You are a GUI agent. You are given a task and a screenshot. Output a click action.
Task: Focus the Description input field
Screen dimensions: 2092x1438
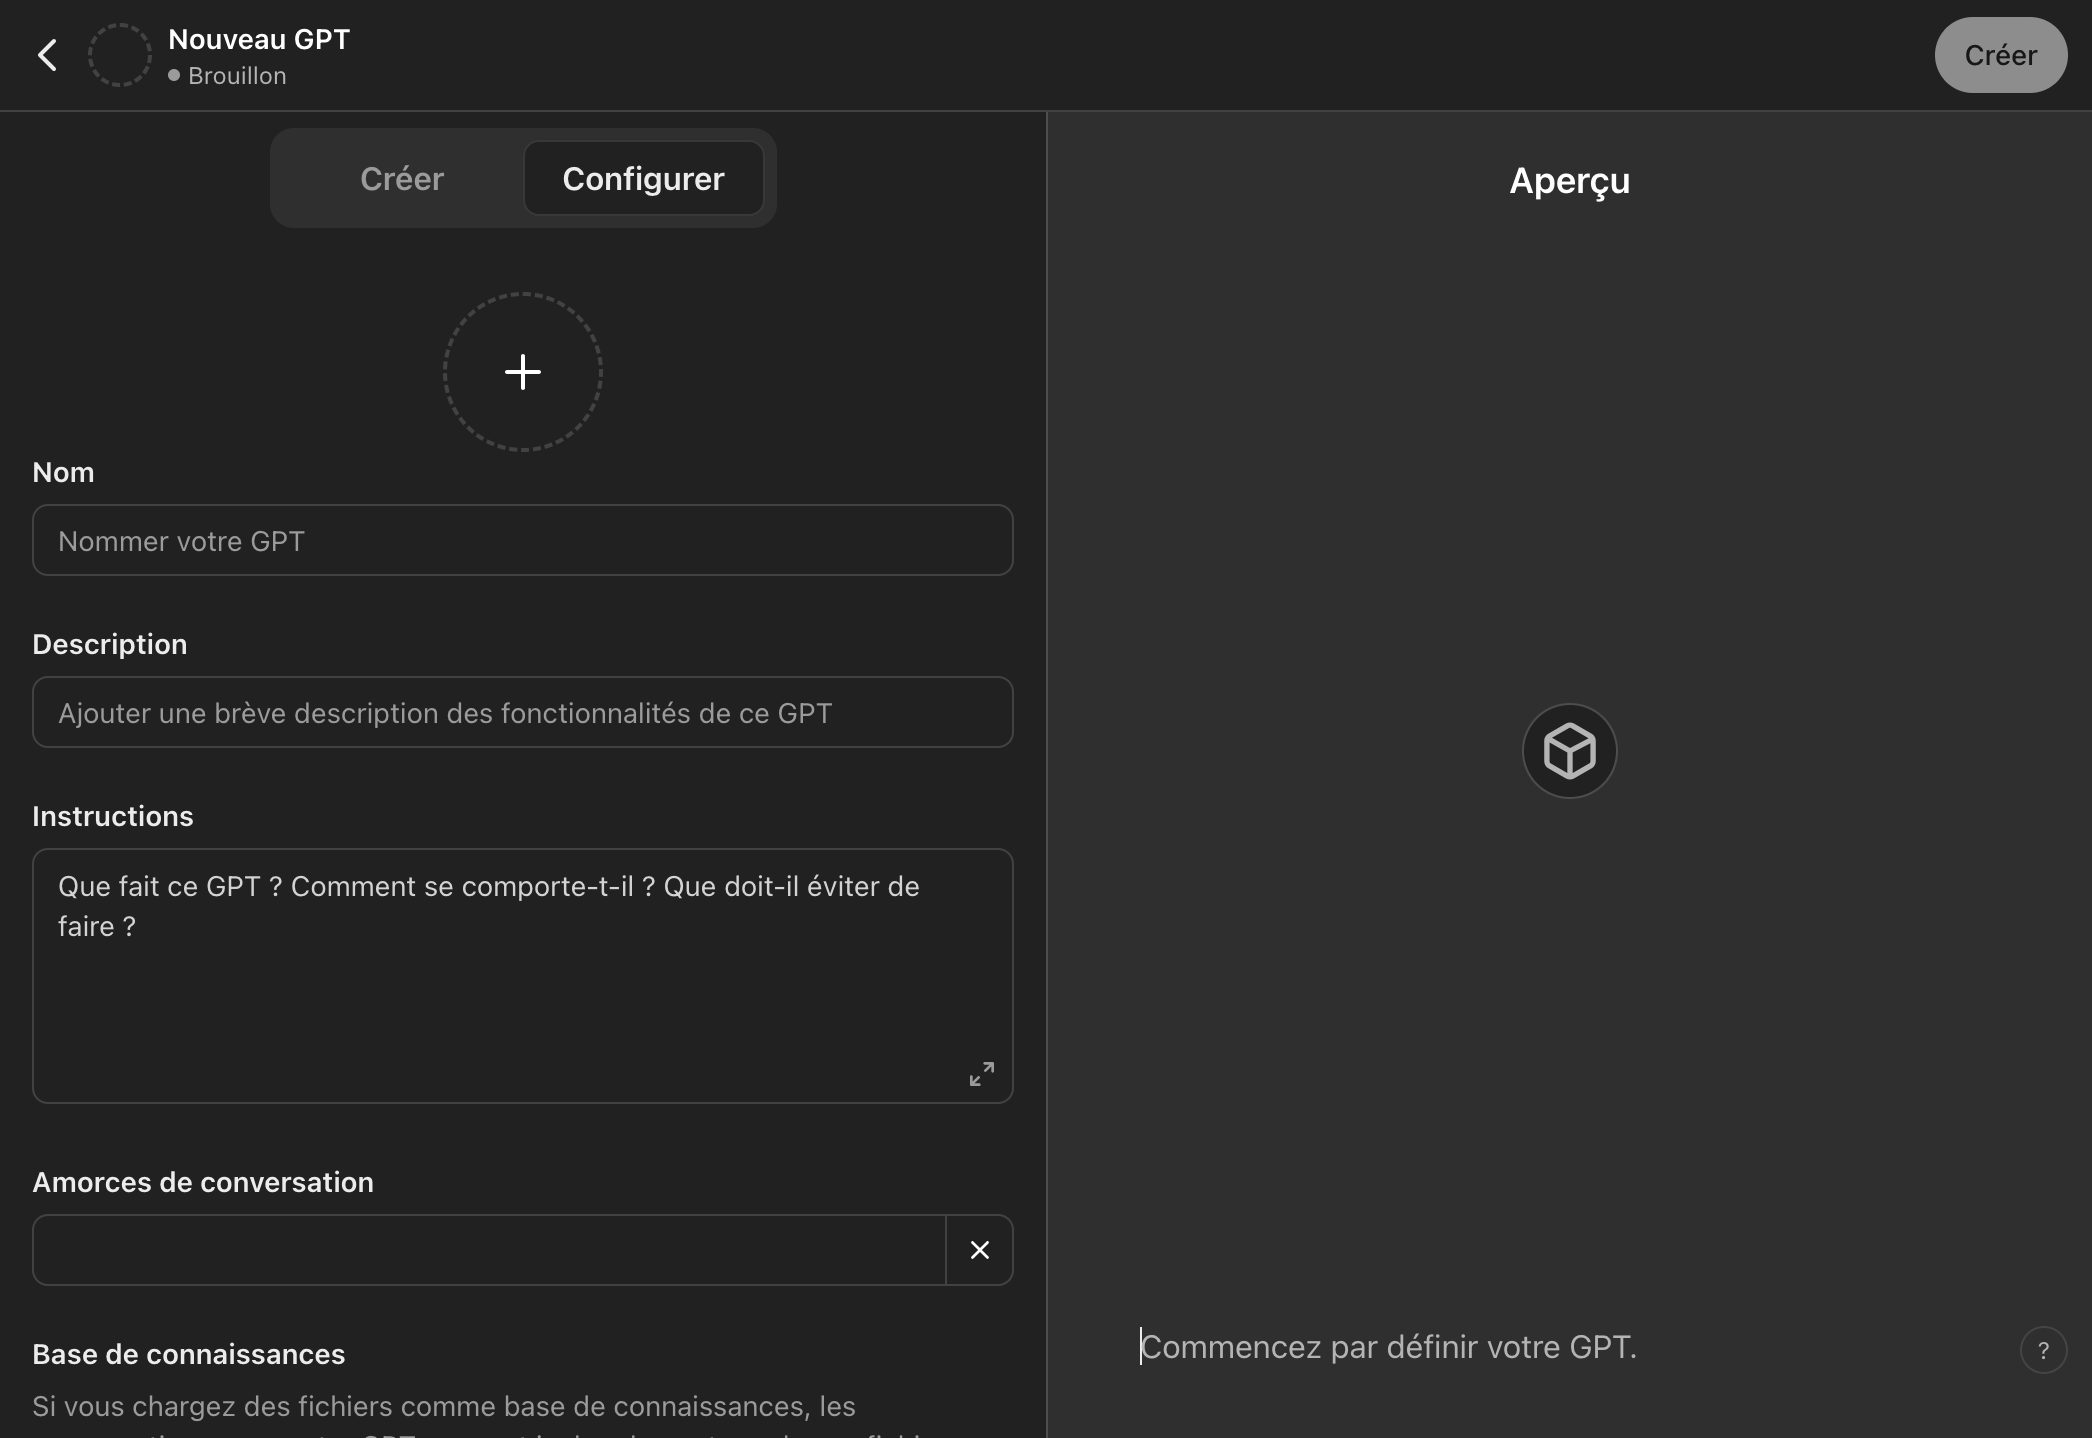[522, 712]
